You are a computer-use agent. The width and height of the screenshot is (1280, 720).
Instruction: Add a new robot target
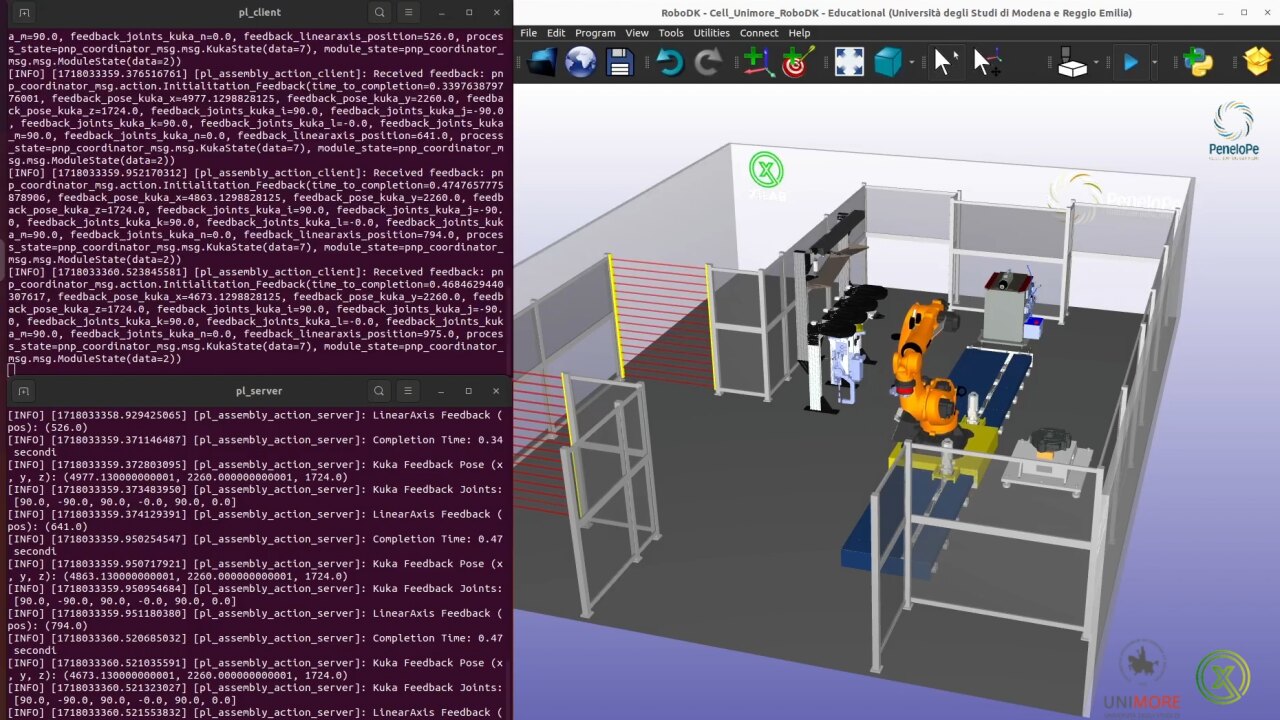(797, 63)
